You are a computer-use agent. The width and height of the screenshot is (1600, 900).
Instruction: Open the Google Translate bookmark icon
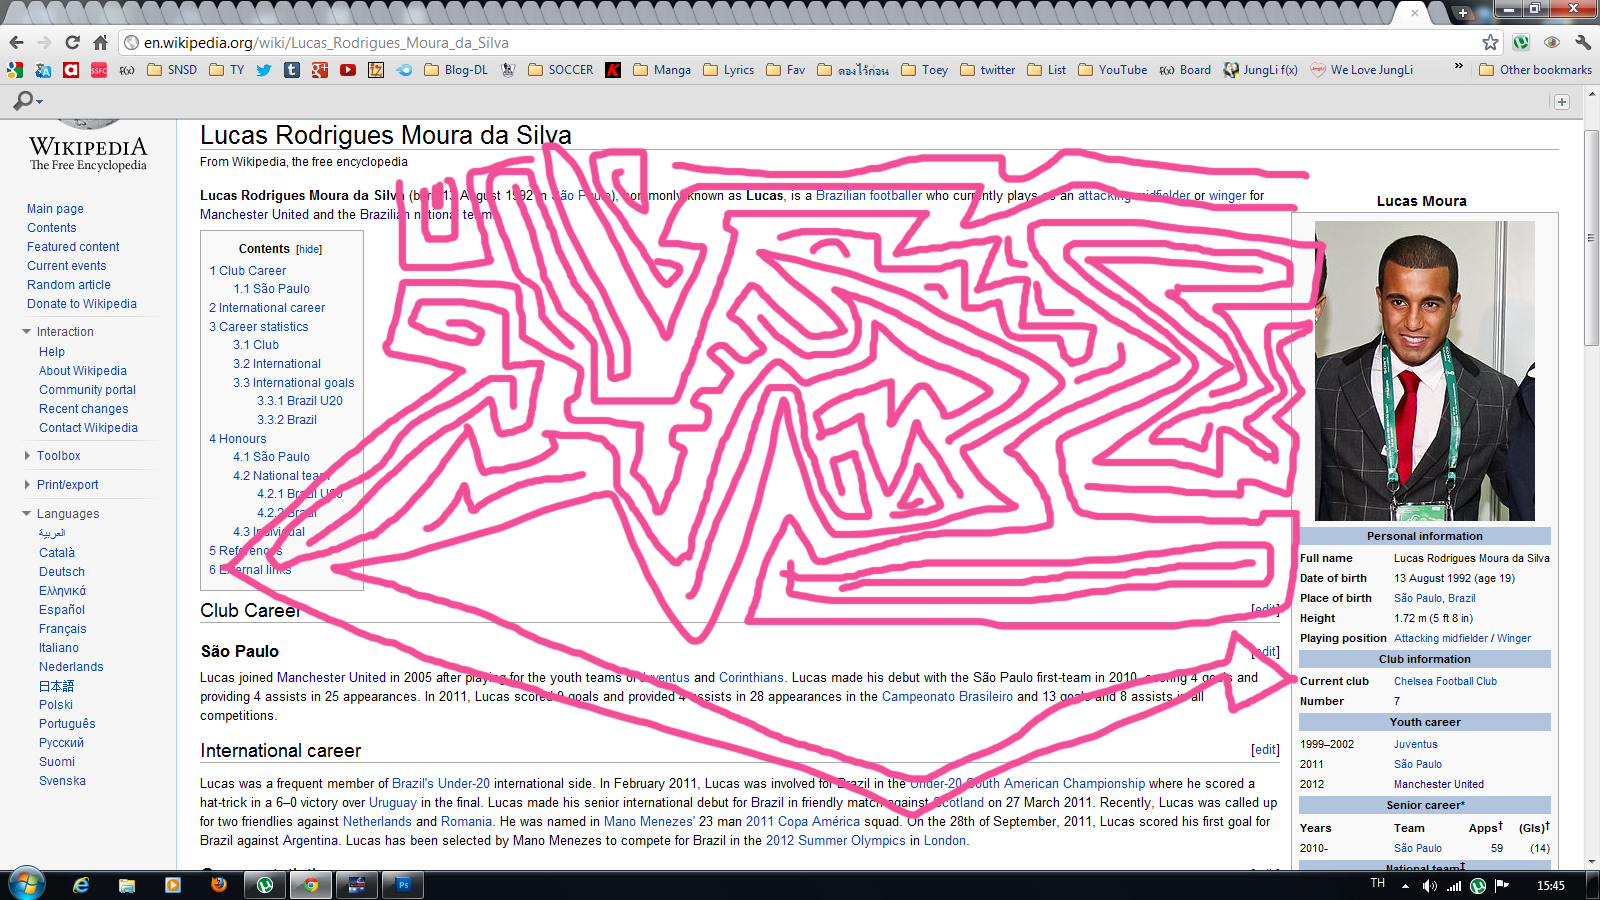point(43,70)
